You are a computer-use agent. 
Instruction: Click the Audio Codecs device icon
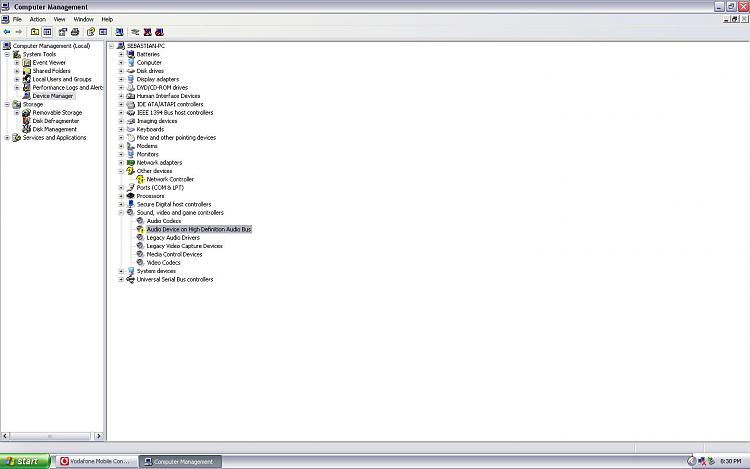click(x=140, y=221)
